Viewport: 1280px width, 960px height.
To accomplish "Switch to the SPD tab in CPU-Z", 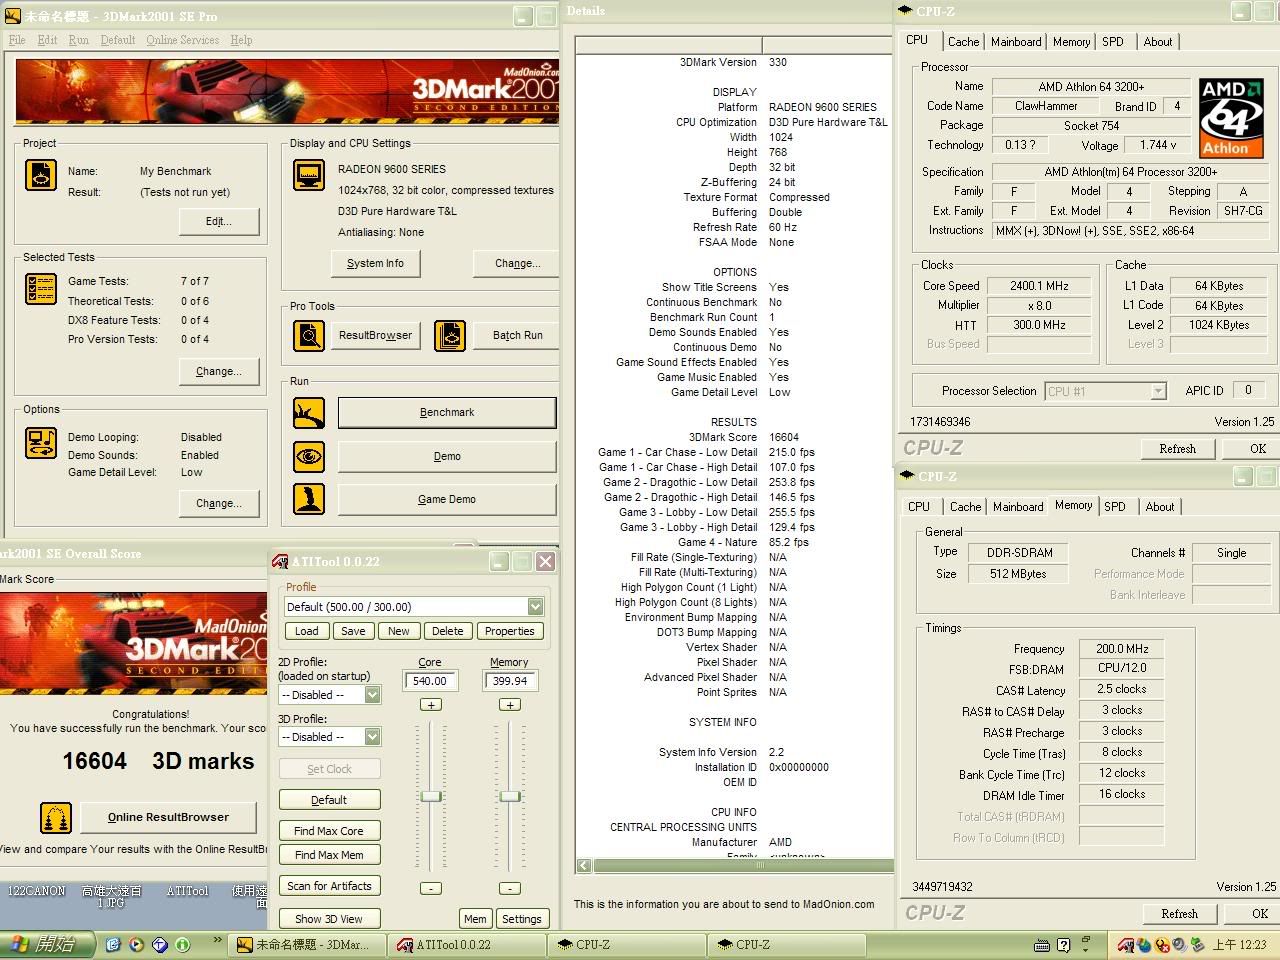I will tap(1113, 42).
